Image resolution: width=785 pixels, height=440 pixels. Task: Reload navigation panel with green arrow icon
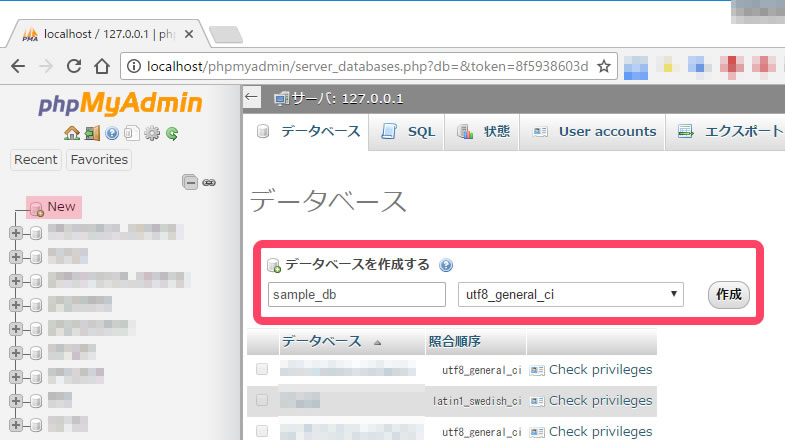(172, 133)
